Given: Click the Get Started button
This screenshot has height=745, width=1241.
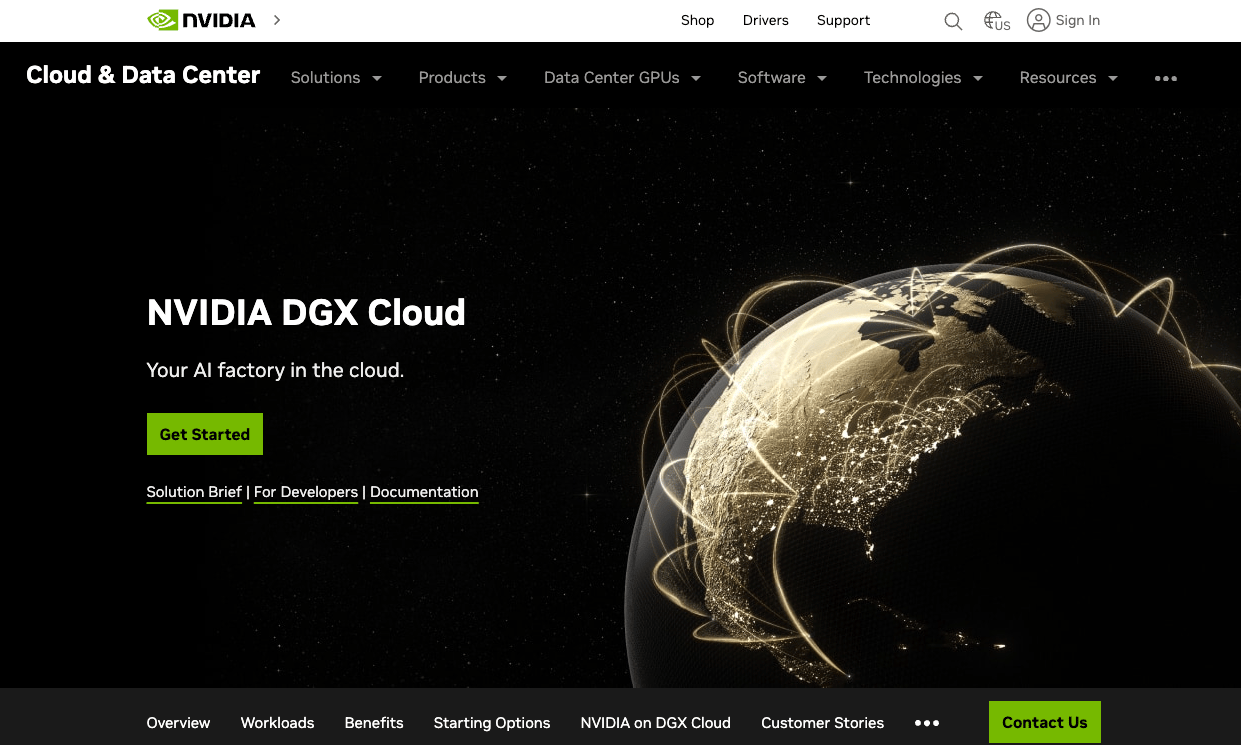Looking at the screenshot, I should (x=205, y=434).
